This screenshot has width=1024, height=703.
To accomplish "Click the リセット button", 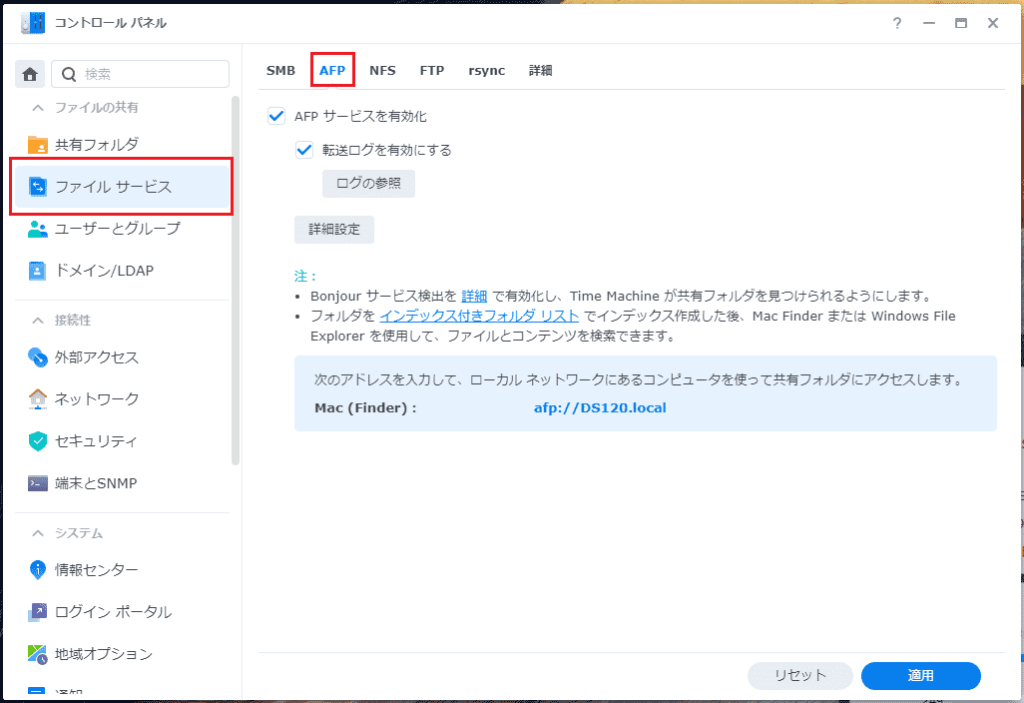I will (800, 676).
